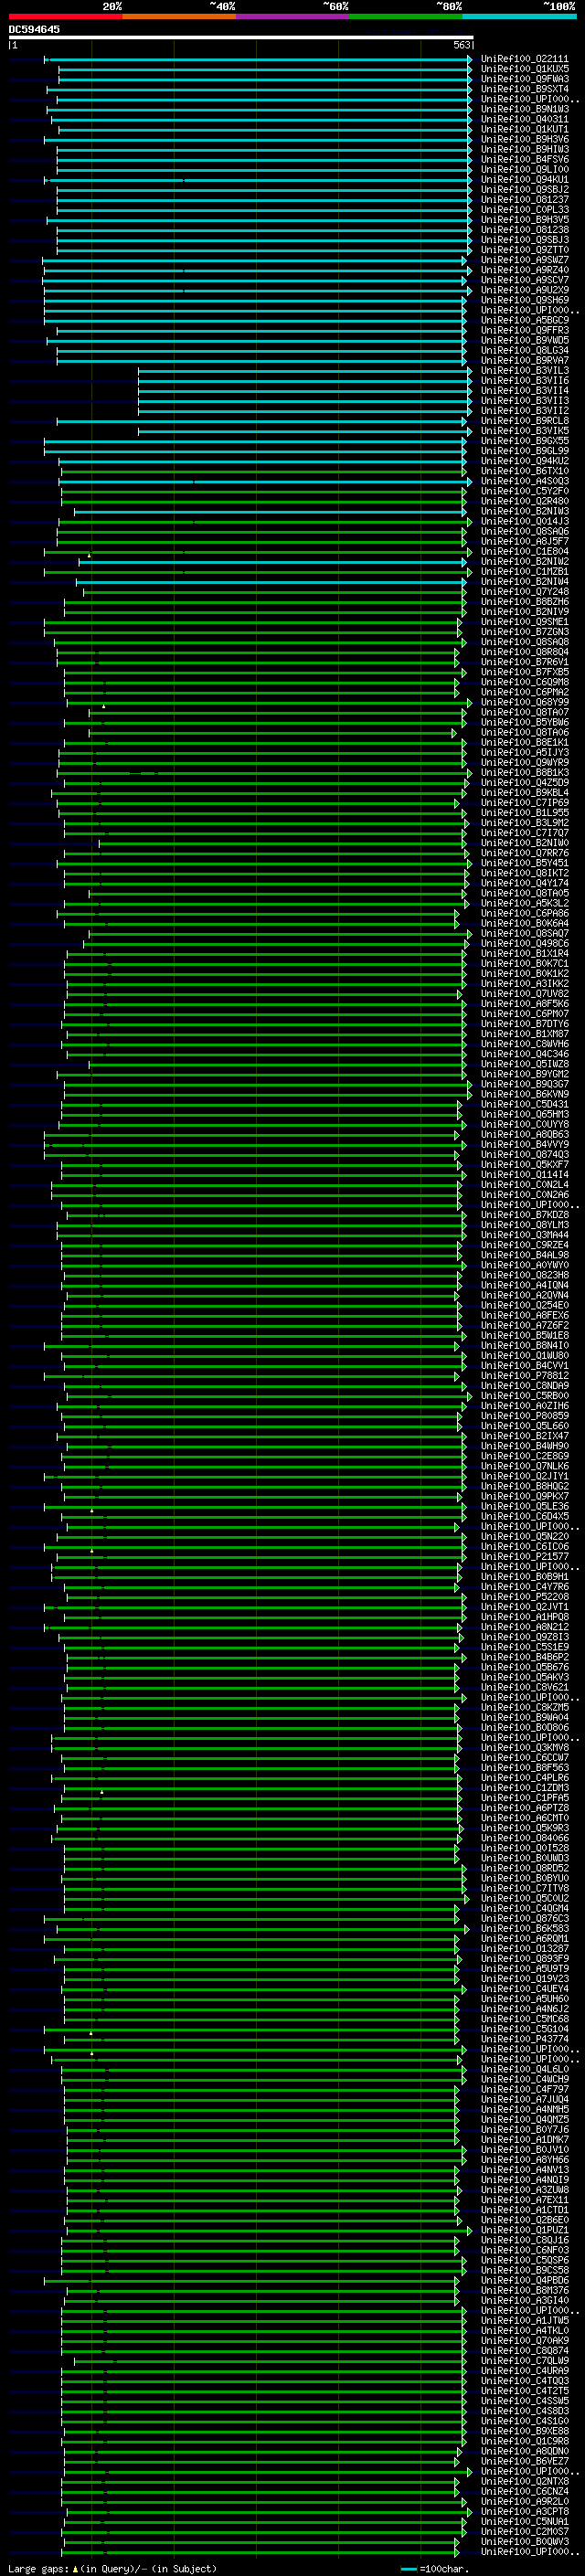Select hit label UniRef100_A1DMK7
This screenshot has height=2576, width=585.
click(525, 2139)
